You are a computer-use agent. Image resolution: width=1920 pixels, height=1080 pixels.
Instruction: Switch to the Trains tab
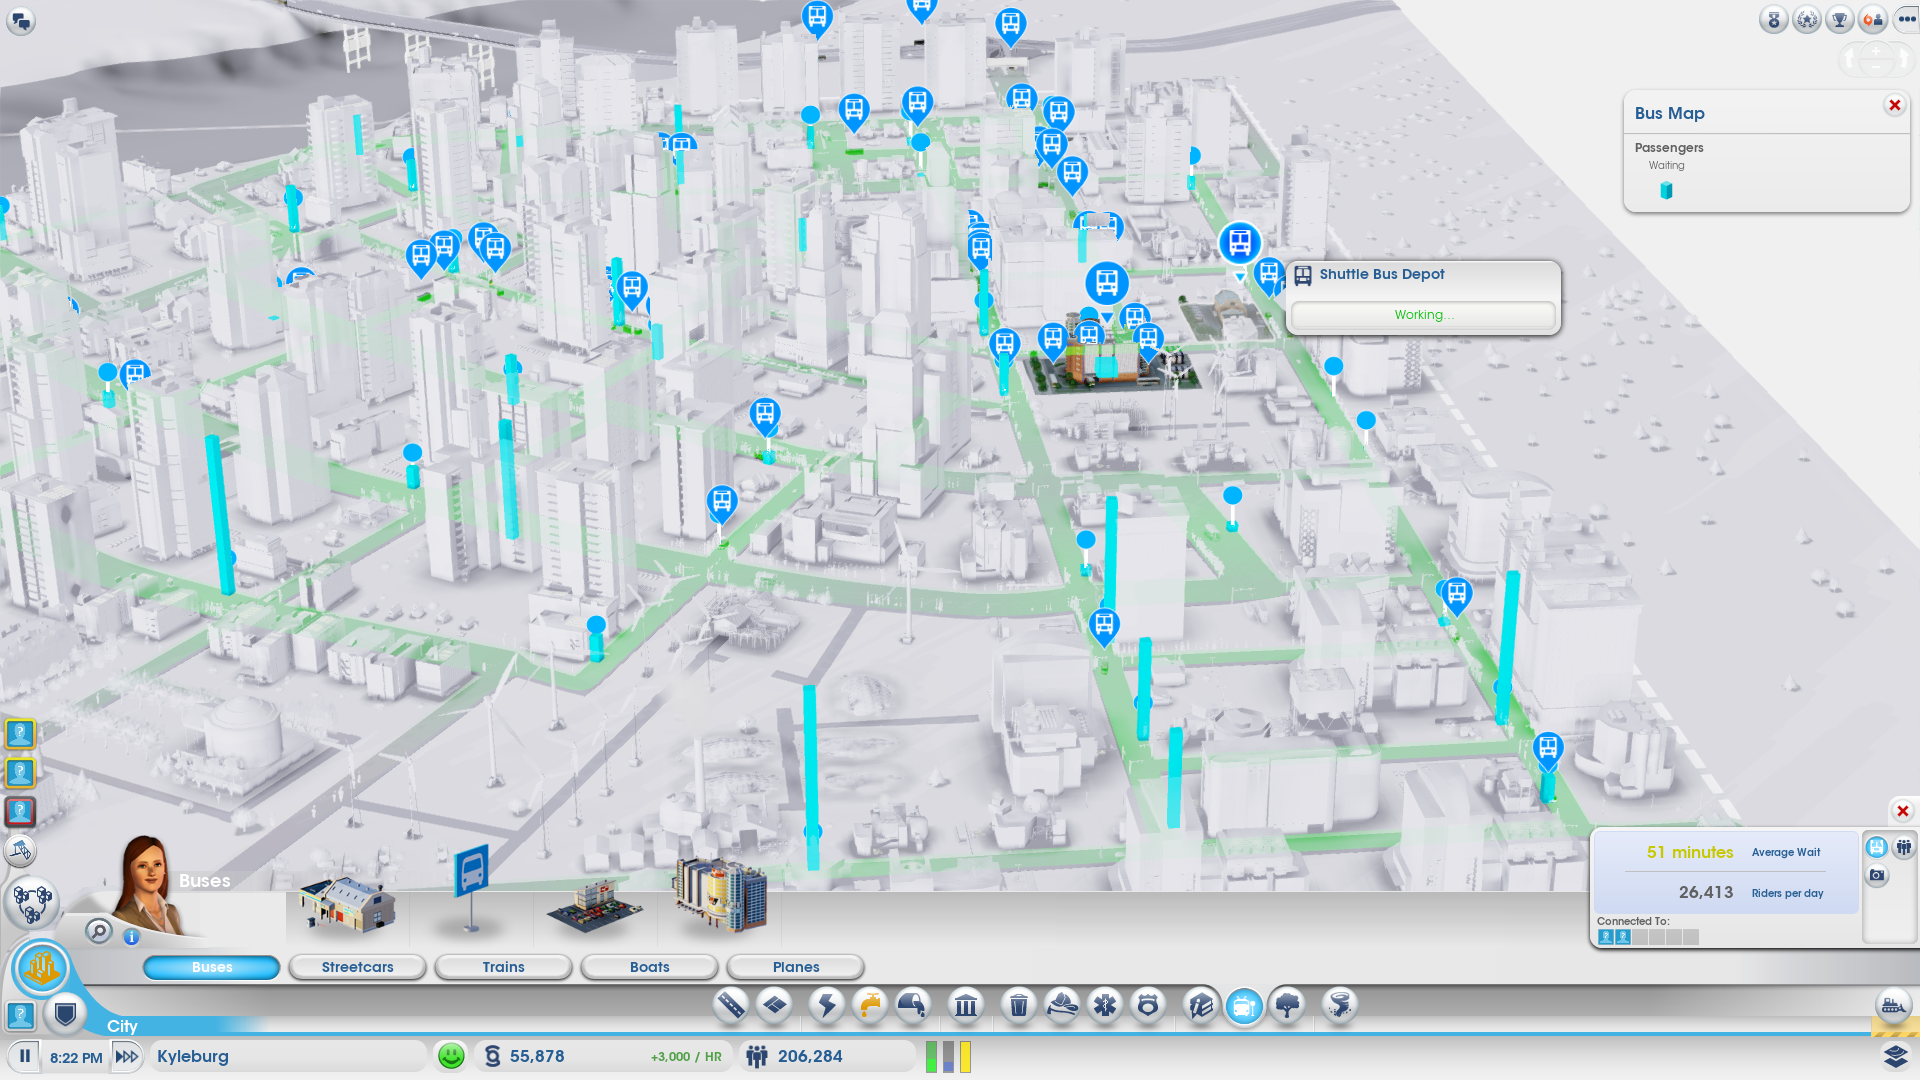503,967
